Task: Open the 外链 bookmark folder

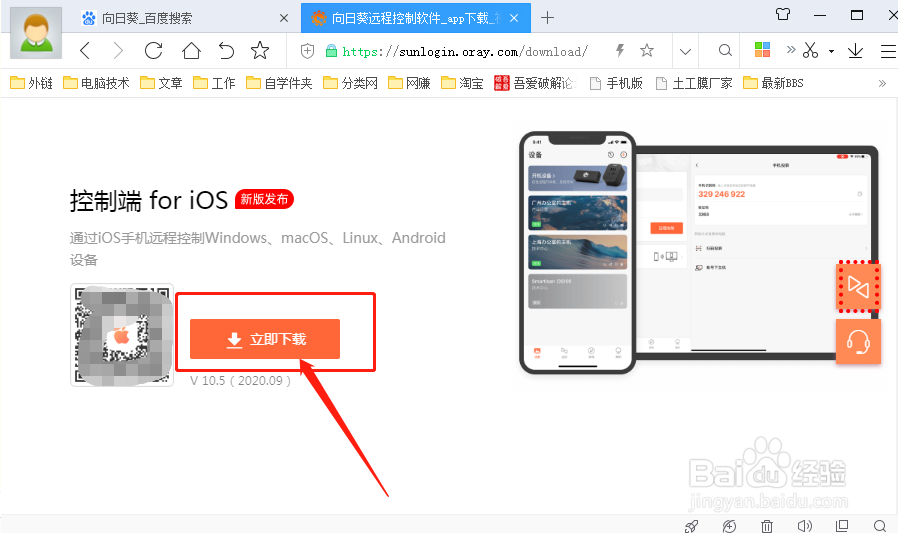Action: [31, 84]
